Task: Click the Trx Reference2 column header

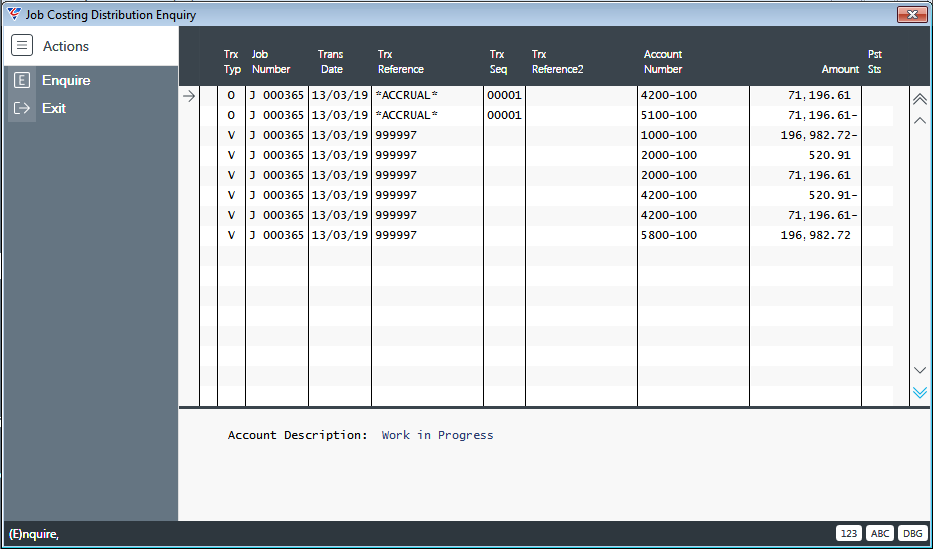Action: click(x=558, y=62)
